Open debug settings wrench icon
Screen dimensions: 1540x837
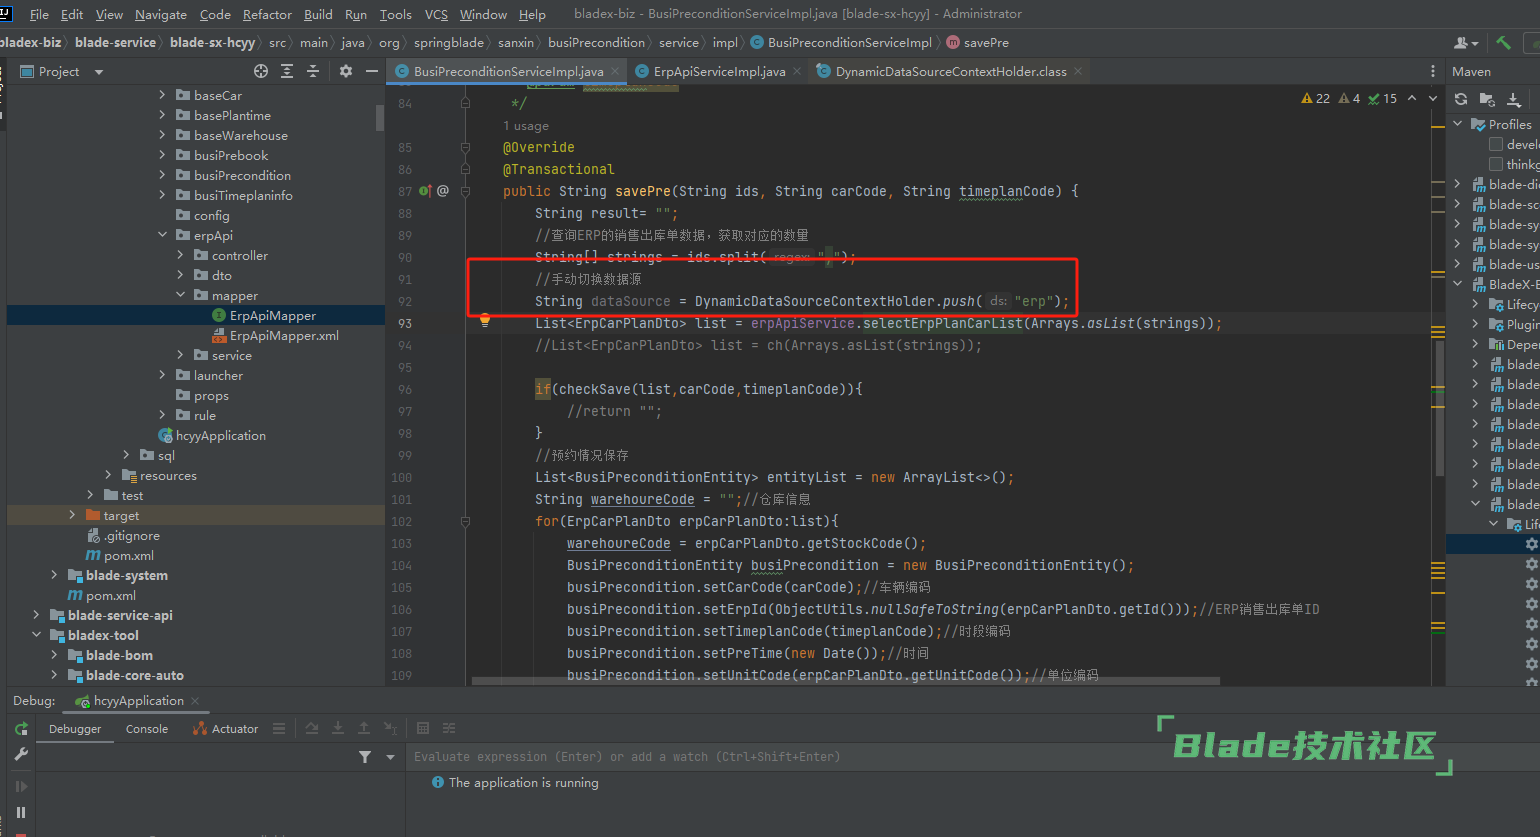pyautogui.click(x=21, y=755)
